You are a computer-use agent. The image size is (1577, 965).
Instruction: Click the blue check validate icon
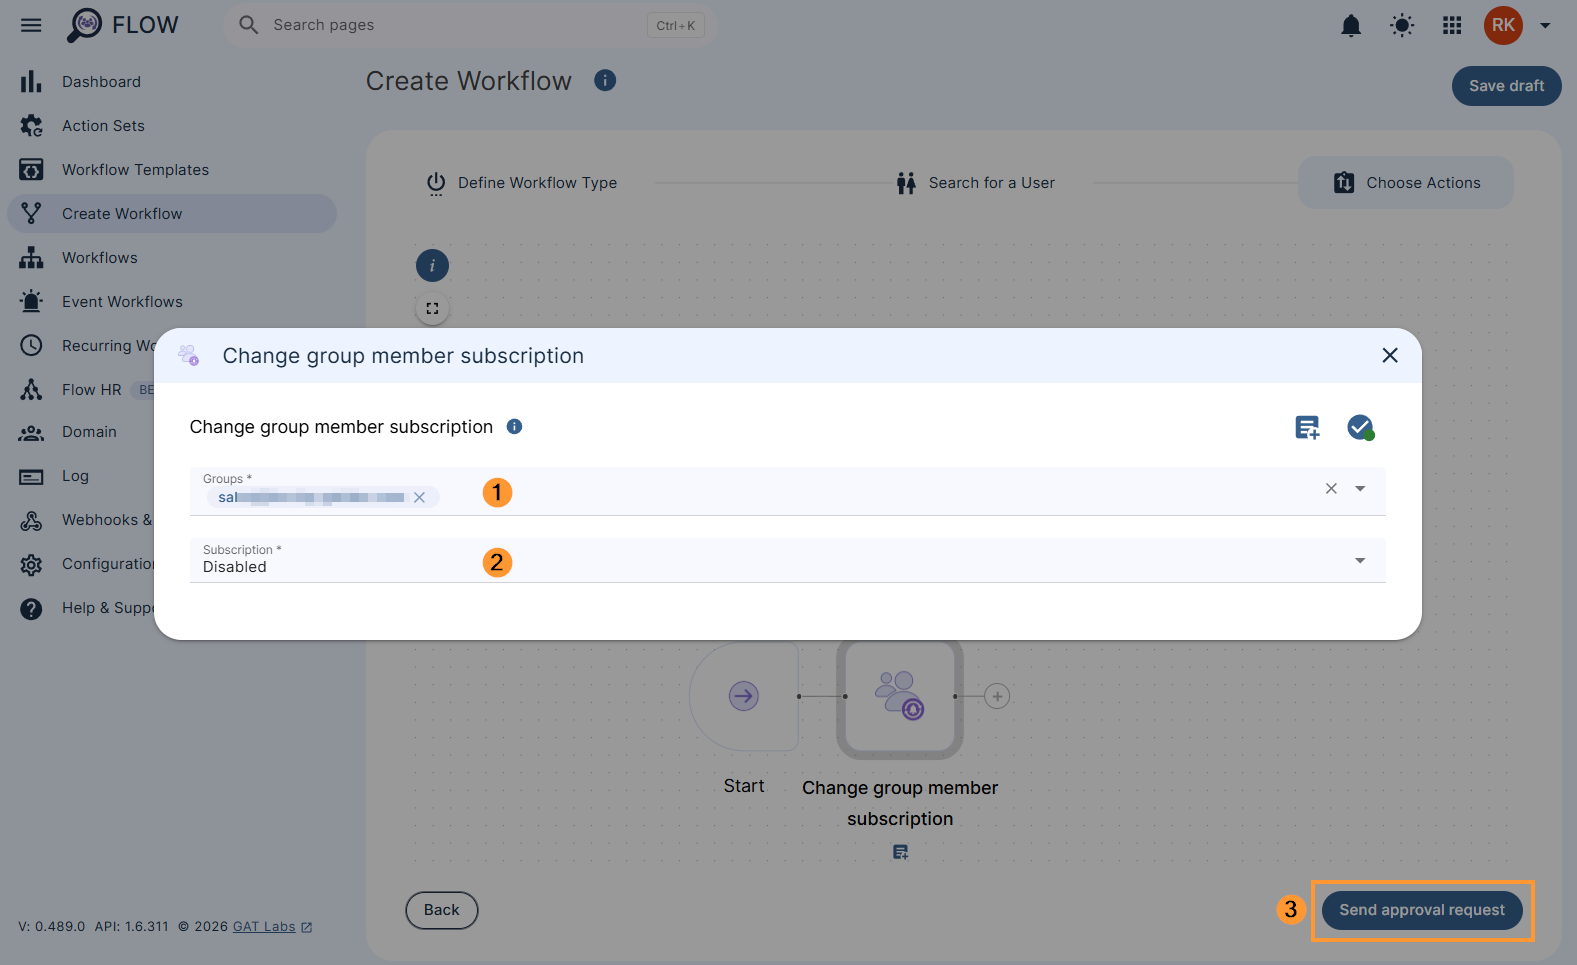coord(1360,428)
